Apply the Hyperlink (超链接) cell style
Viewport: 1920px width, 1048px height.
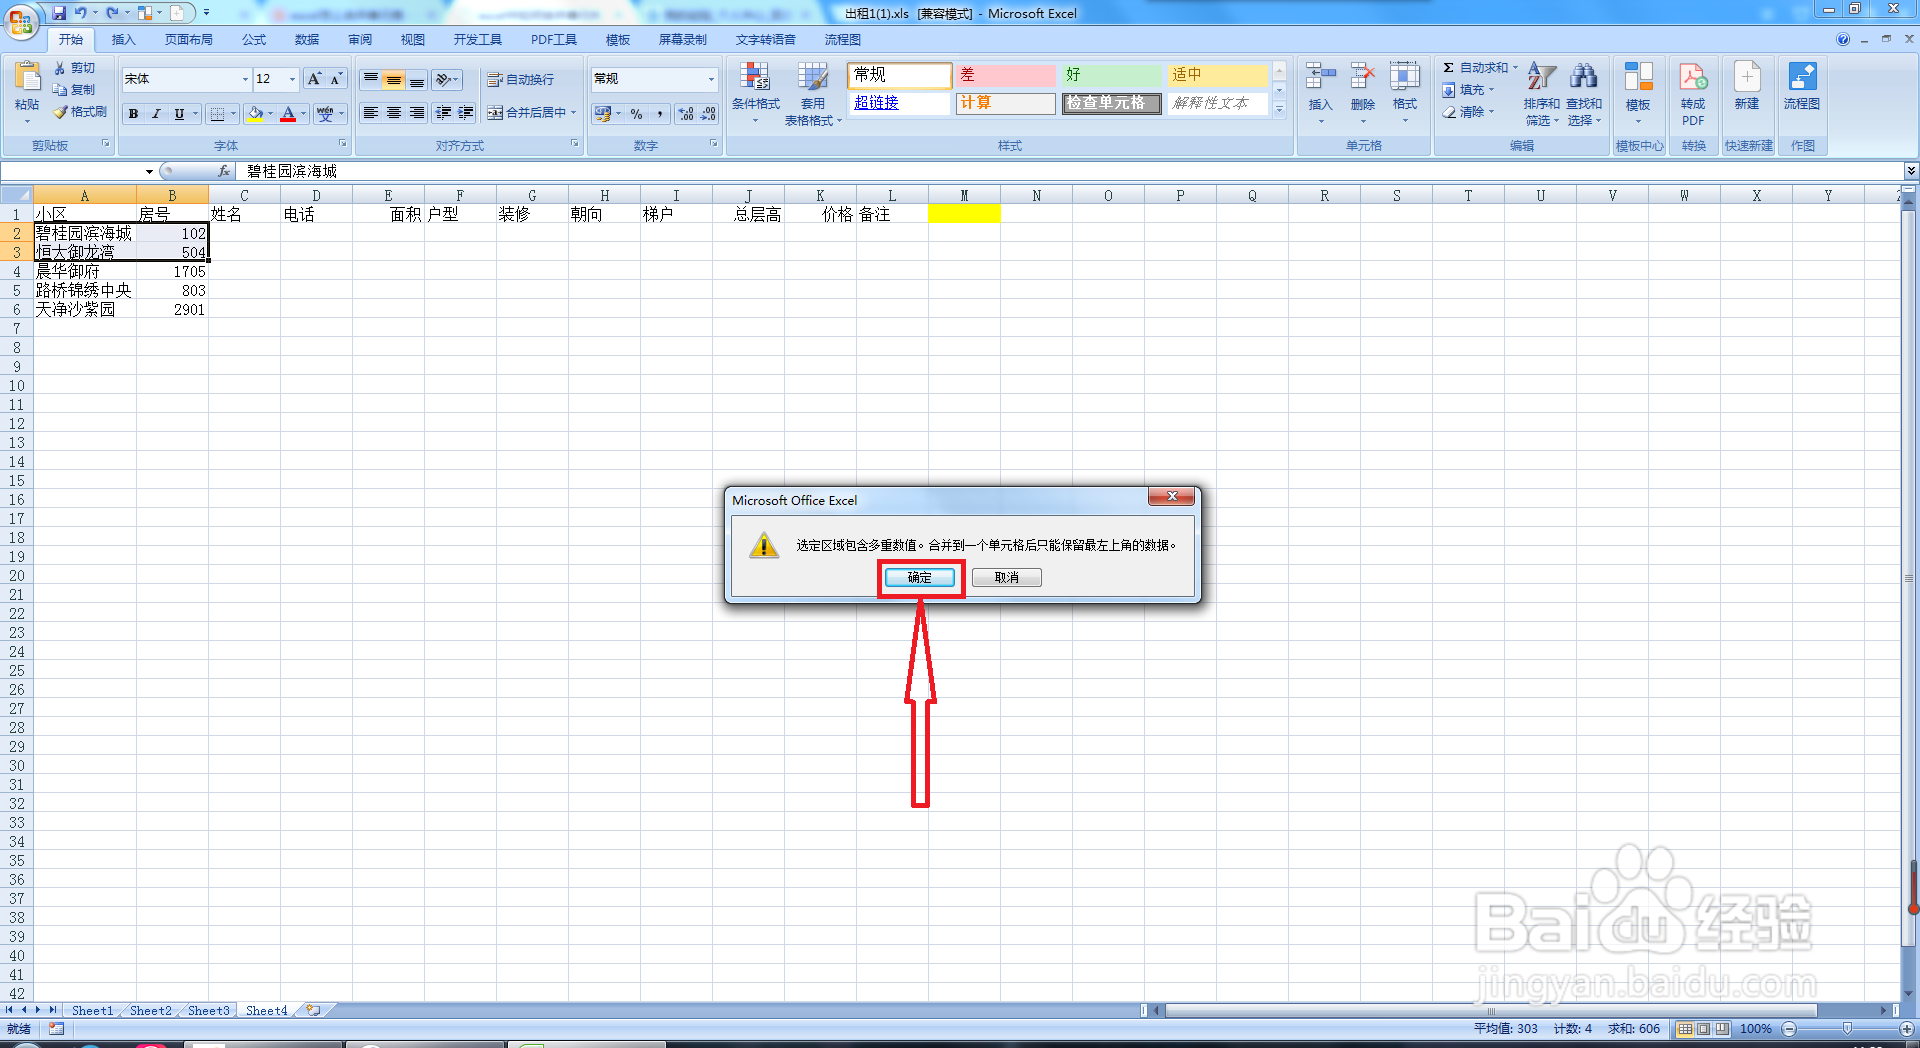pyautogui.click(x=899, y=103)
